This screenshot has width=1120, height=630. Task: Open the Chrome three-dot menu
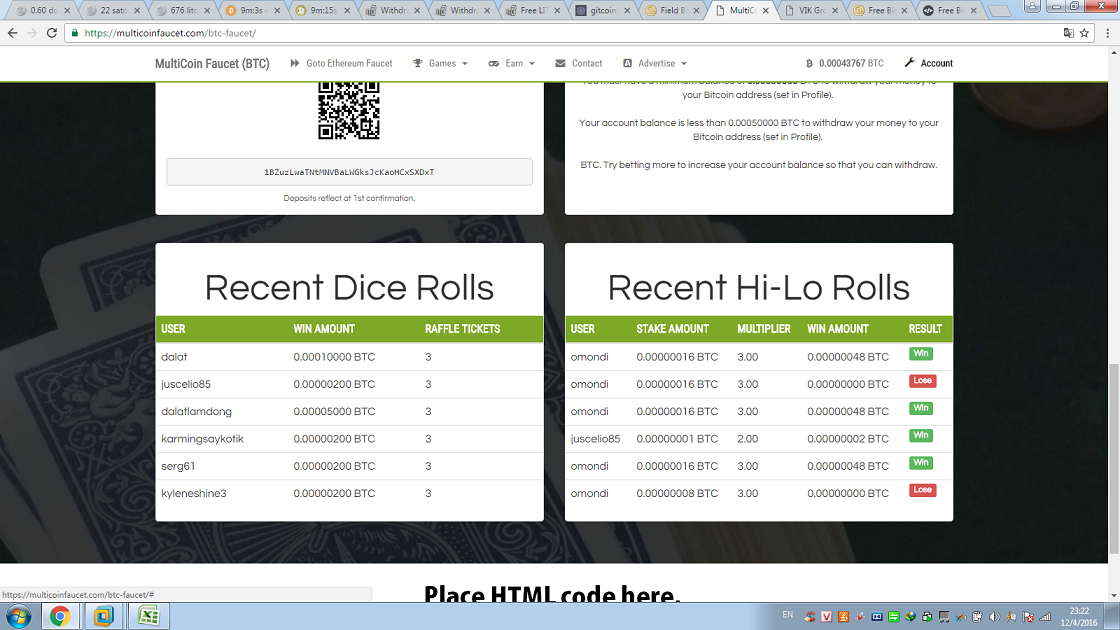tap(1108, 33)
